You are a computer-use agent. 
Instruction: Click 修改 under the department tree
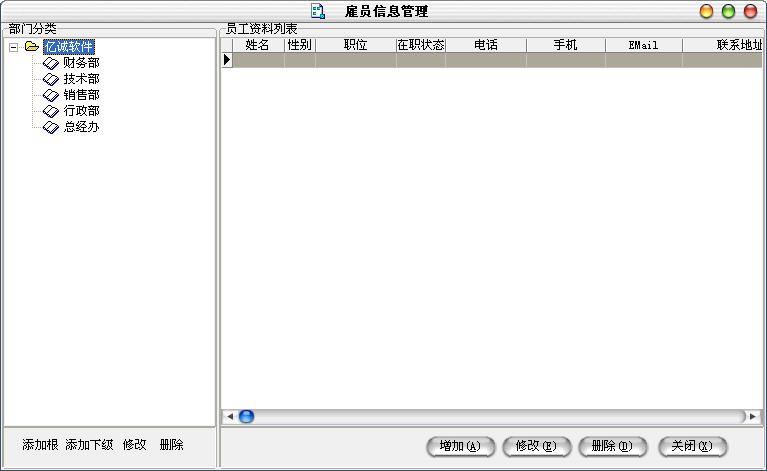click(135, 445)
